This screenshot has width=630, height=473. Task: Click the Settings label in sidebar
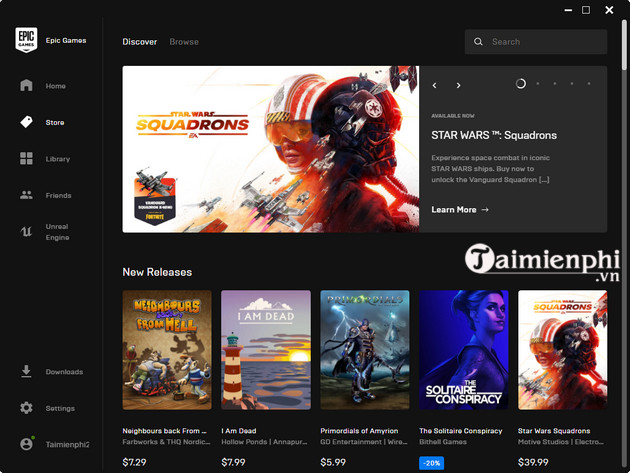click(x=60, y=408)
